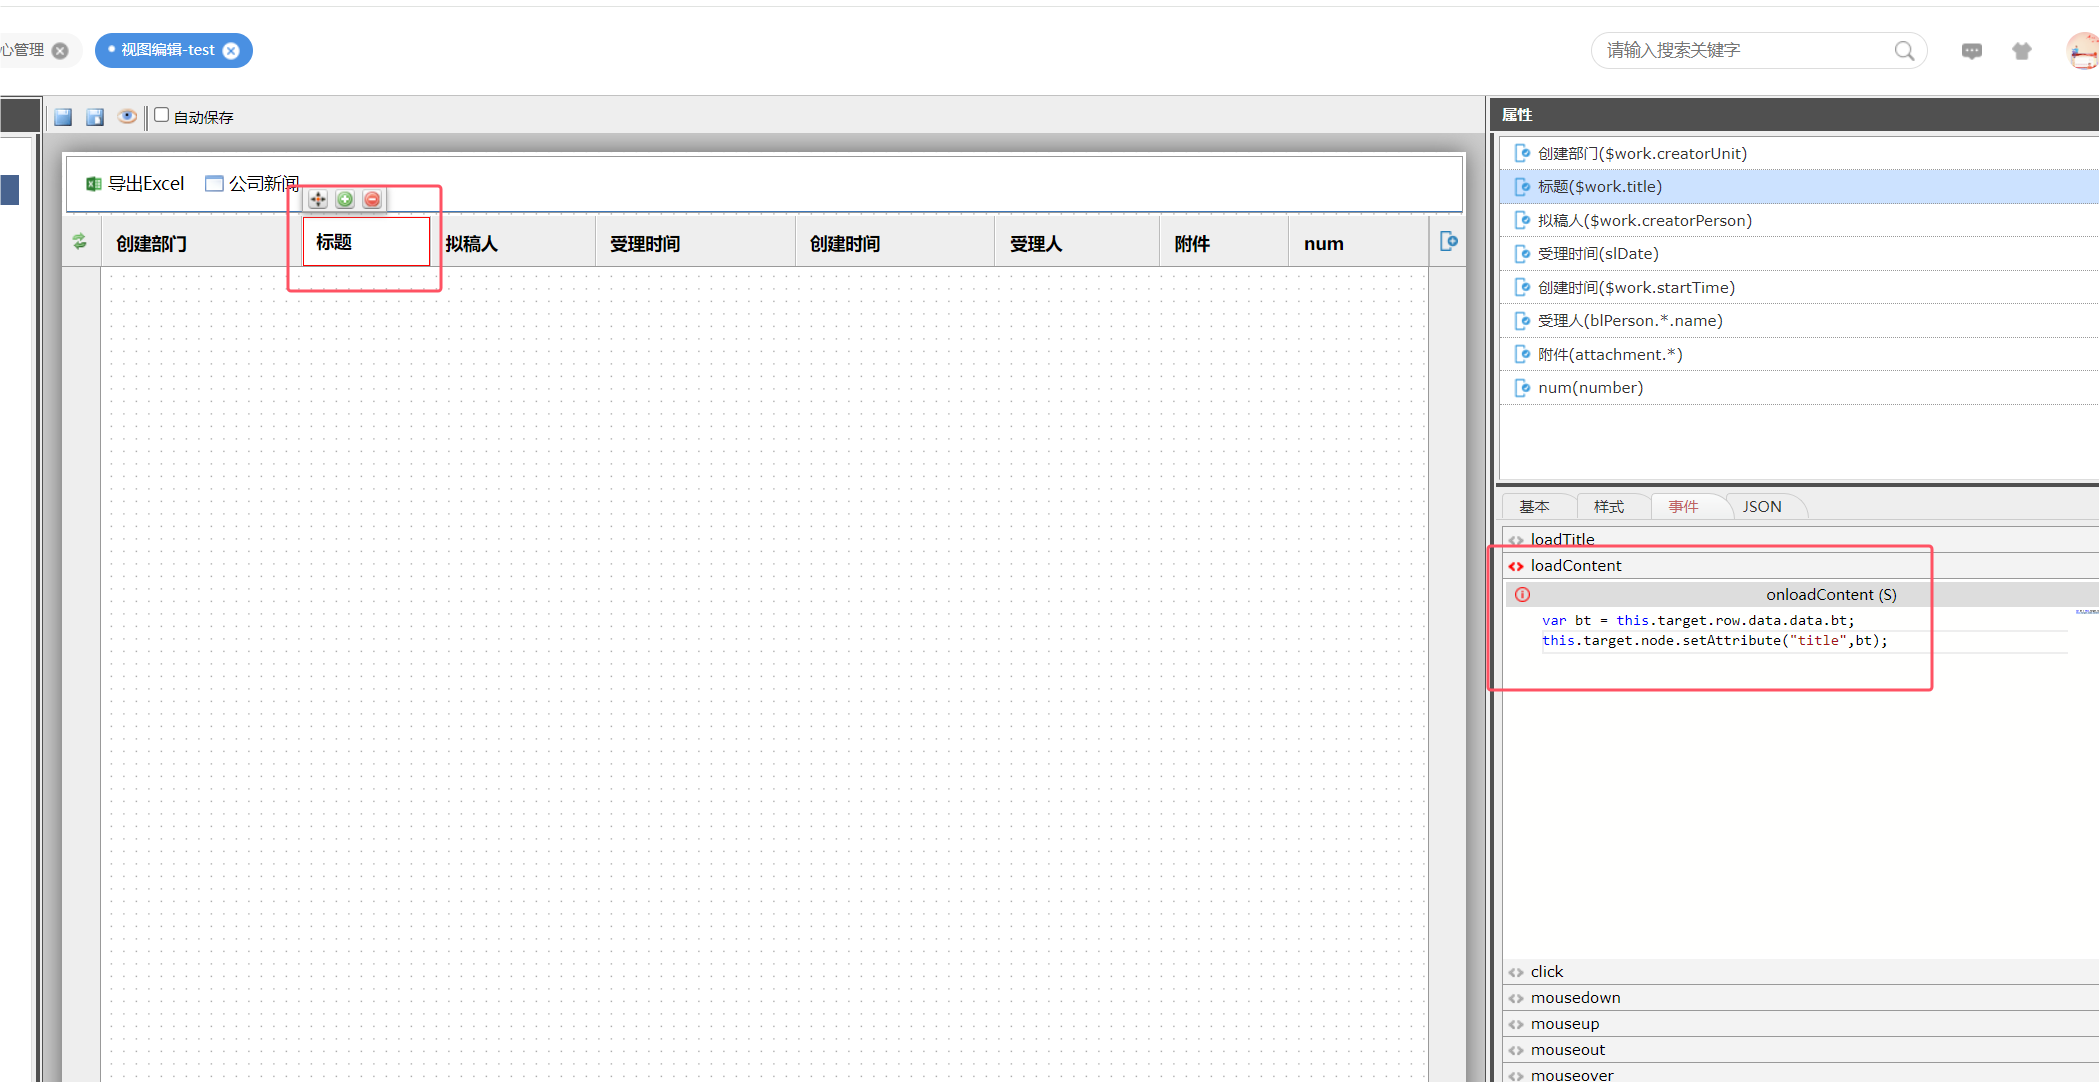Collapse the loadContent event
Image resolution: width=2099 pixels, height=1082 pixels.
[1575, 566]
